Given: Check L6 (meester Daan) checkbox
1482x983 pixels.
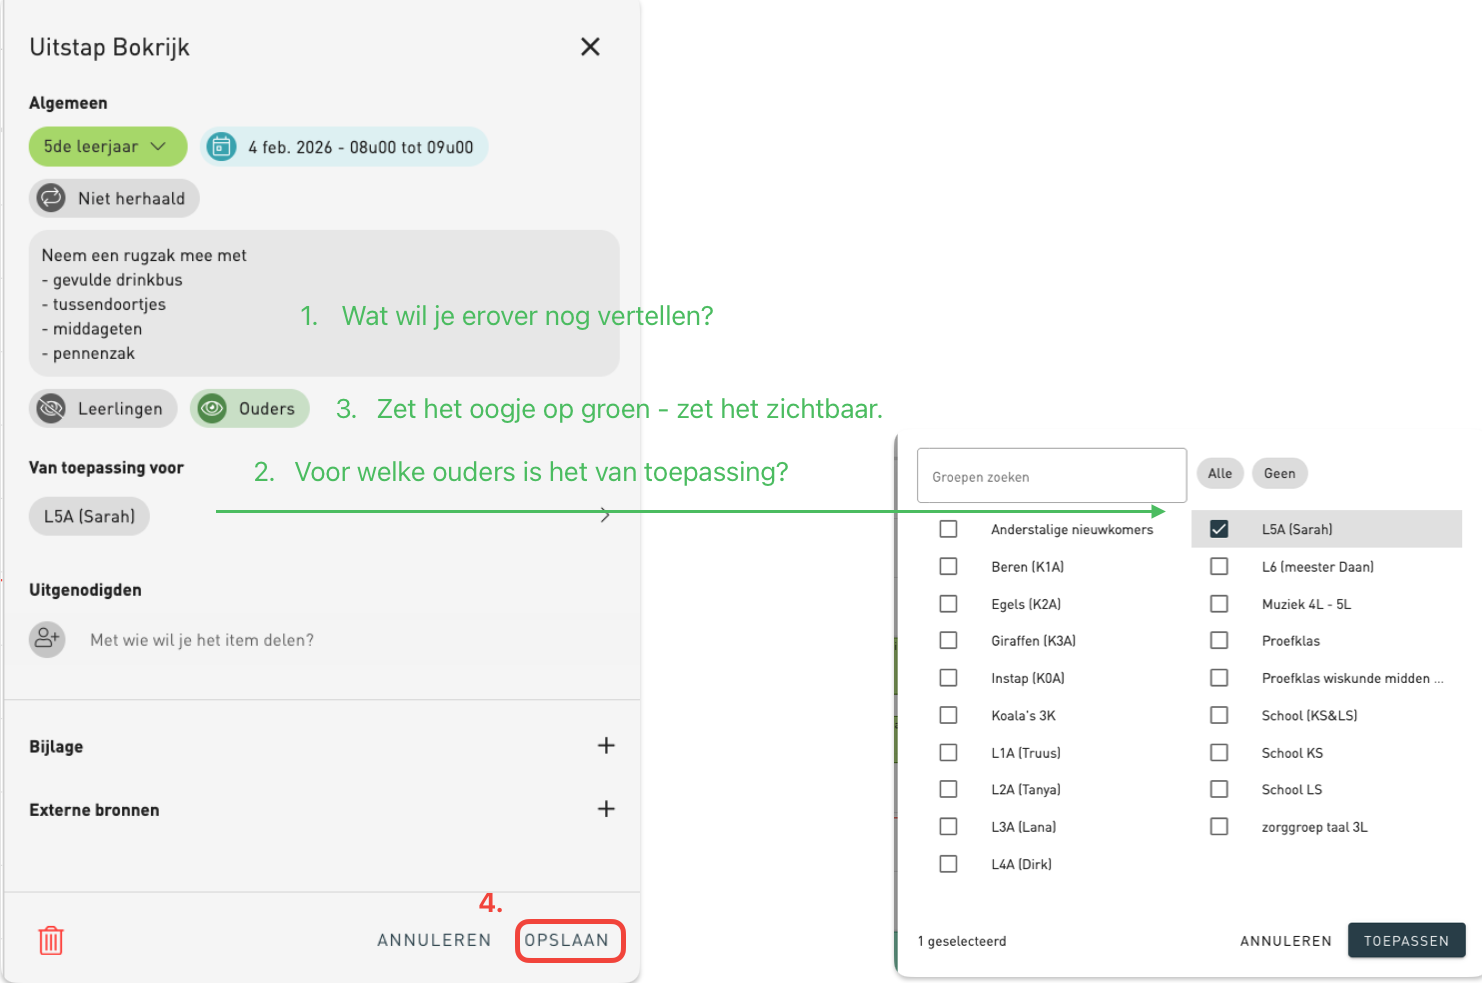Looking at the screenshot, I should pyautogui.click(x=1219, y=566).
